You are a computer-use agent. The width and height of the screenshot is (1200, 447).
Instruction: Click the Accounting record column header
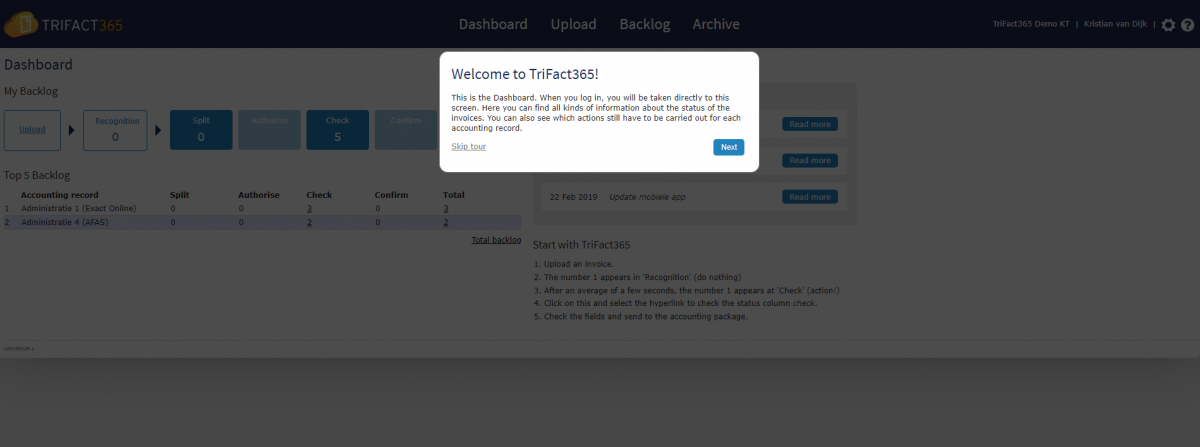(60, 195)
